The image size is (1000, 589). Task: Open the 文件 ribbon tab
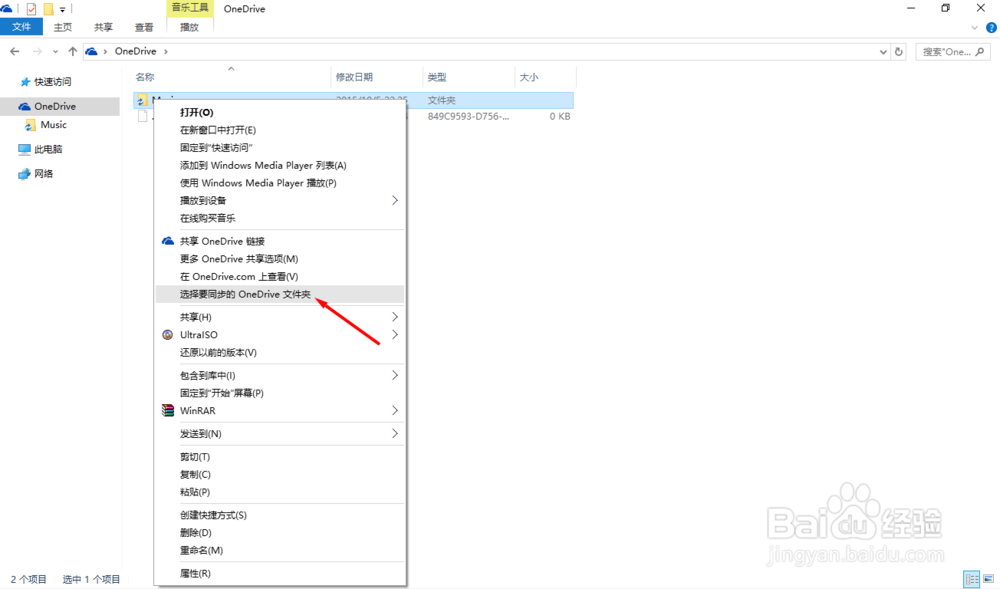[x=21, y=27]
